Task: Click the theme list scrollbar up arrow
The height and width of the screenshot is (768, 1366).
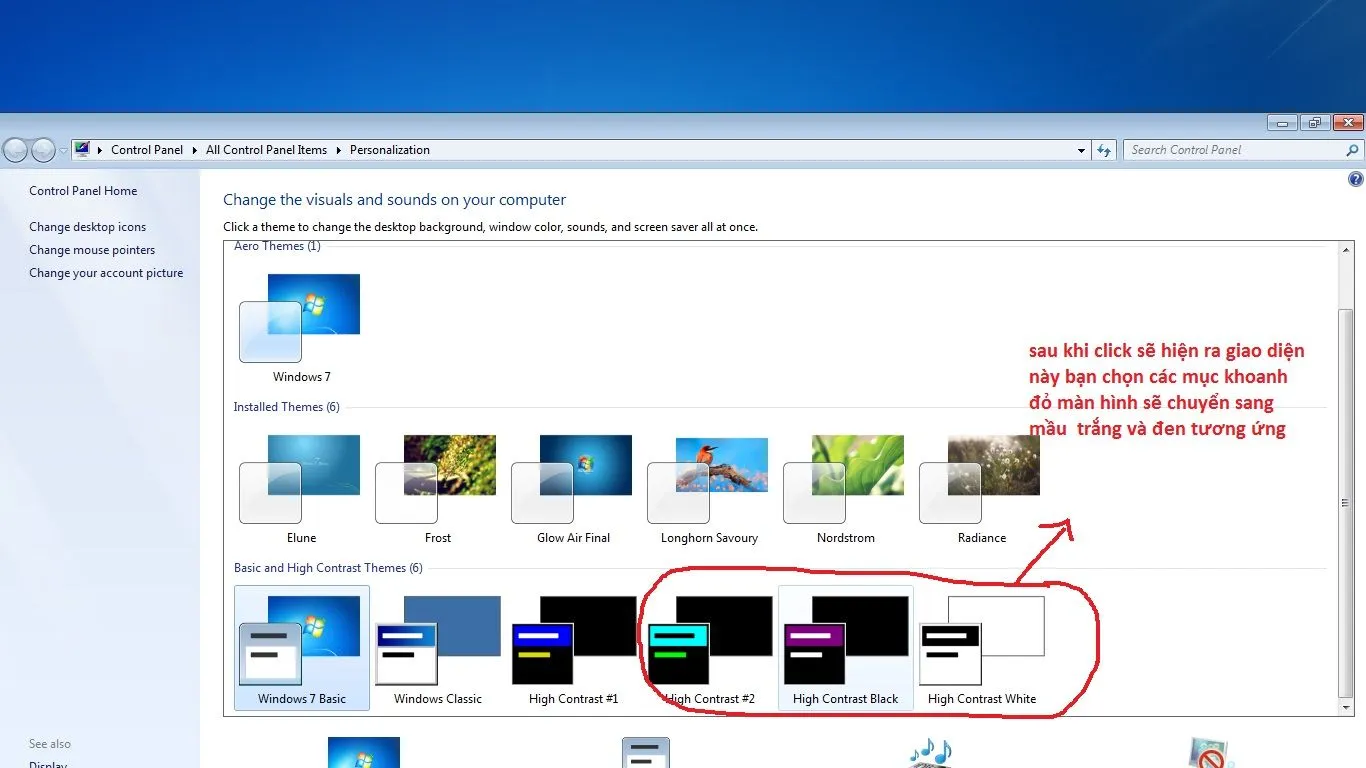Action: click(x=1346, y=250)
